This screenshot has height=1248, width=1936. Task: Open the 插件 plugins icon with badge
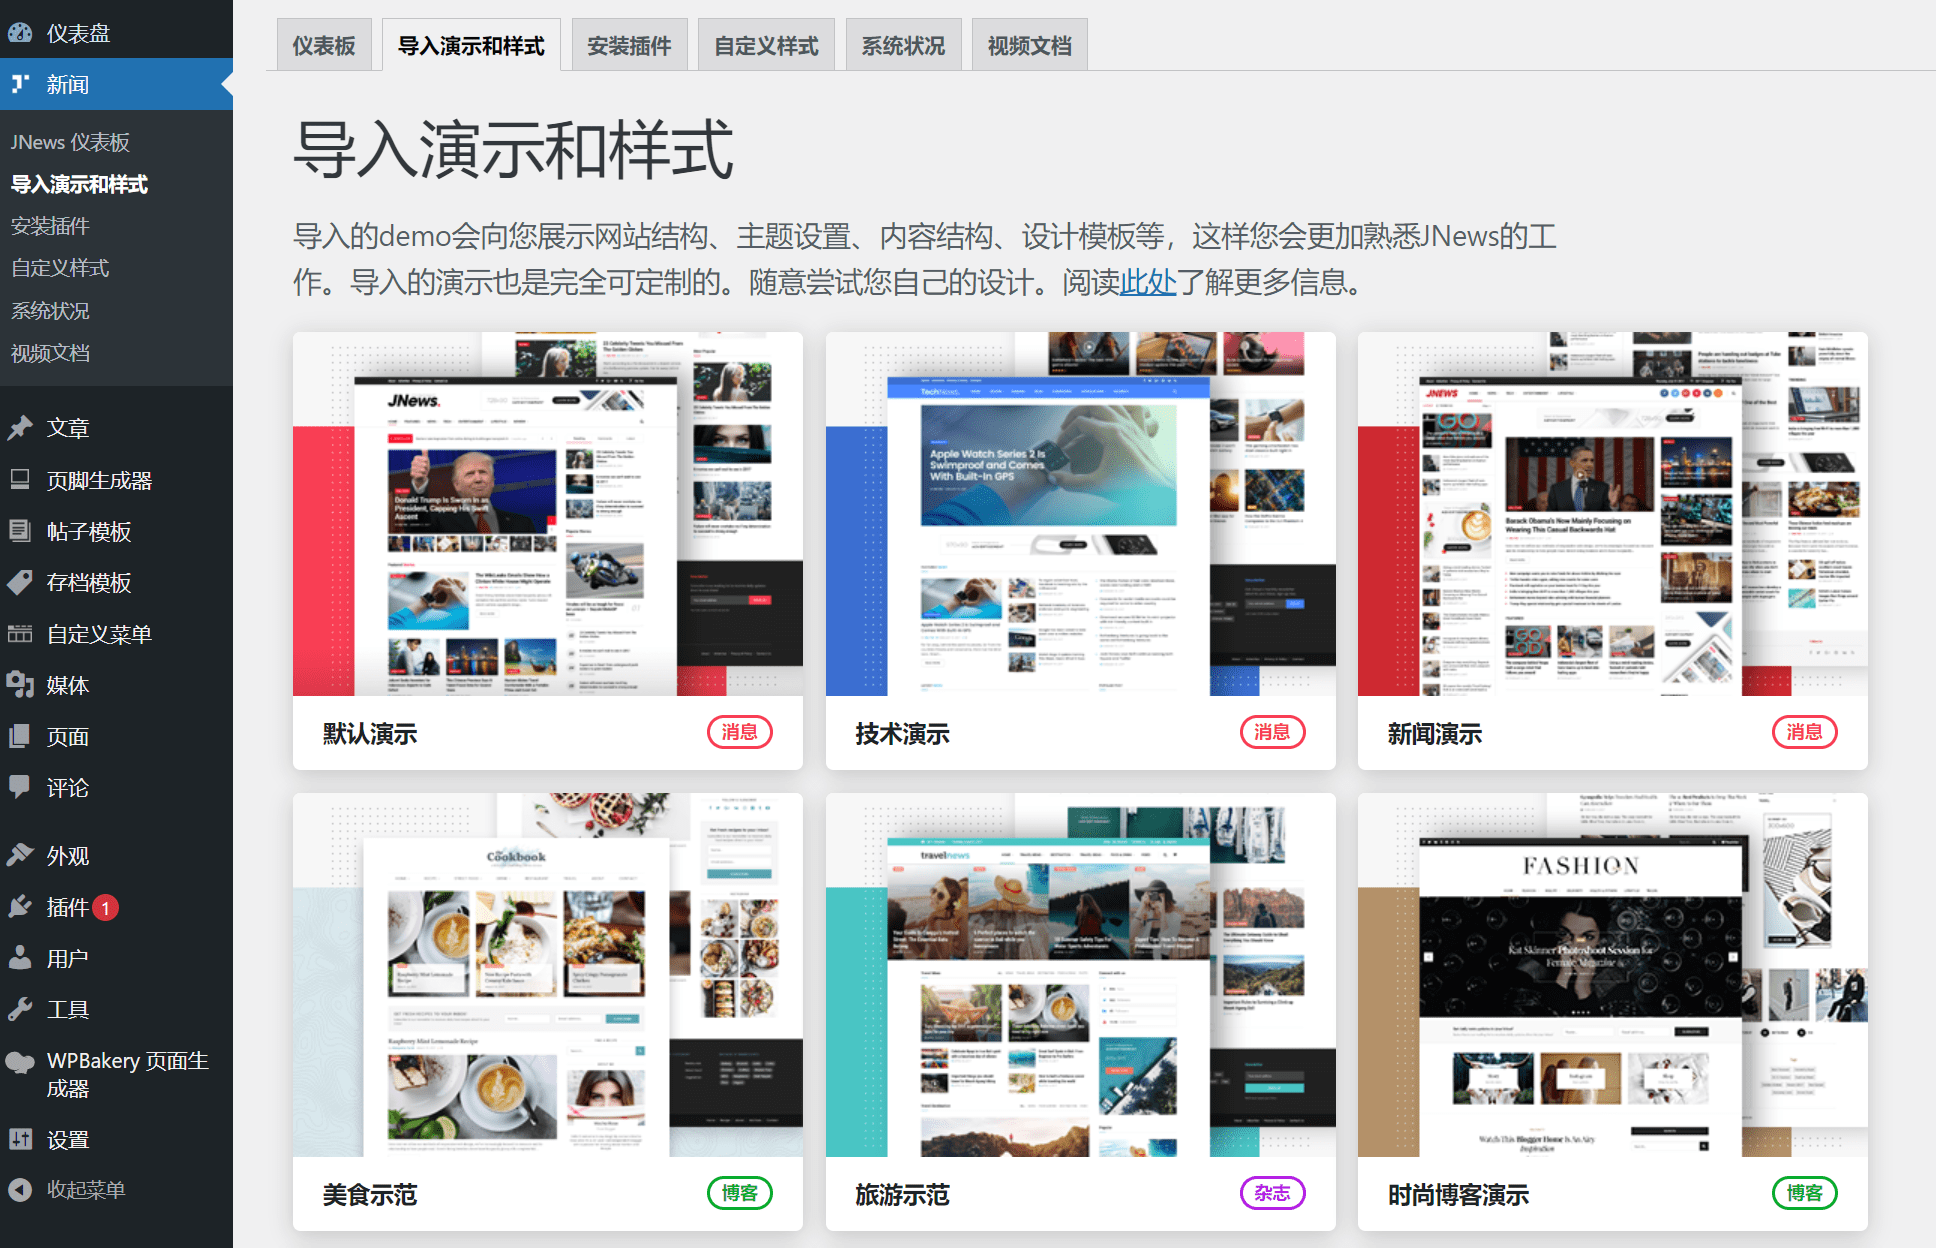pos(22,907)
